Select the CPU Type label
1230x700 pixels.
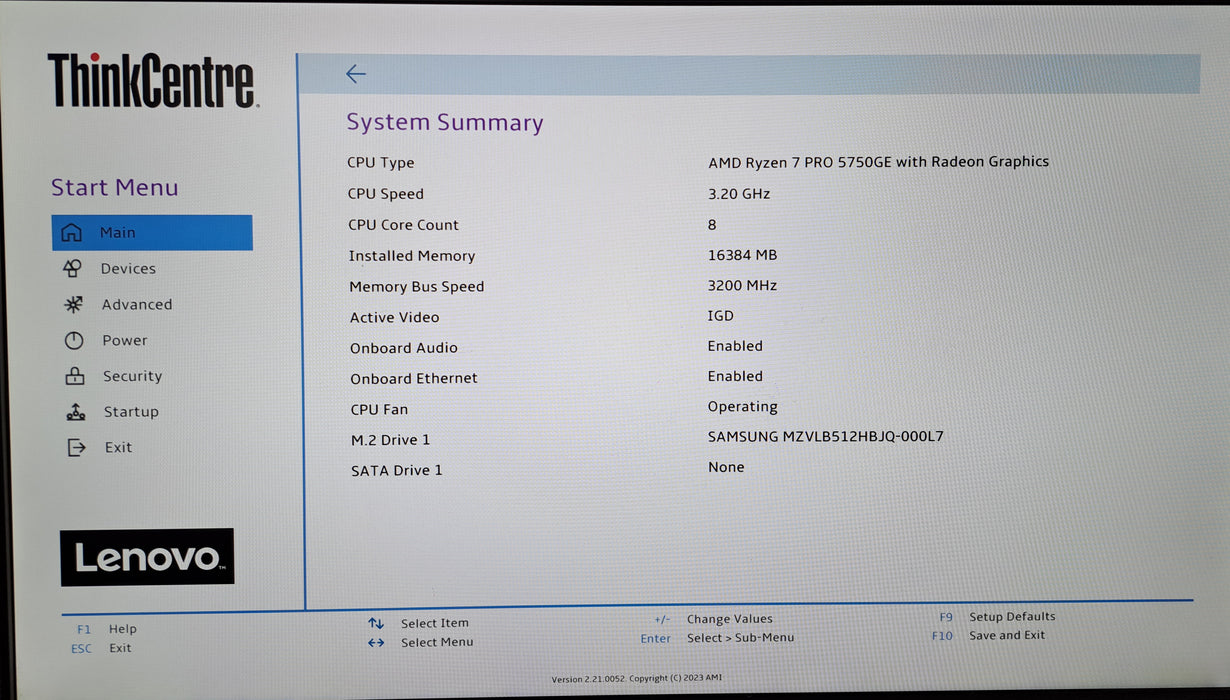pos(381,163)
